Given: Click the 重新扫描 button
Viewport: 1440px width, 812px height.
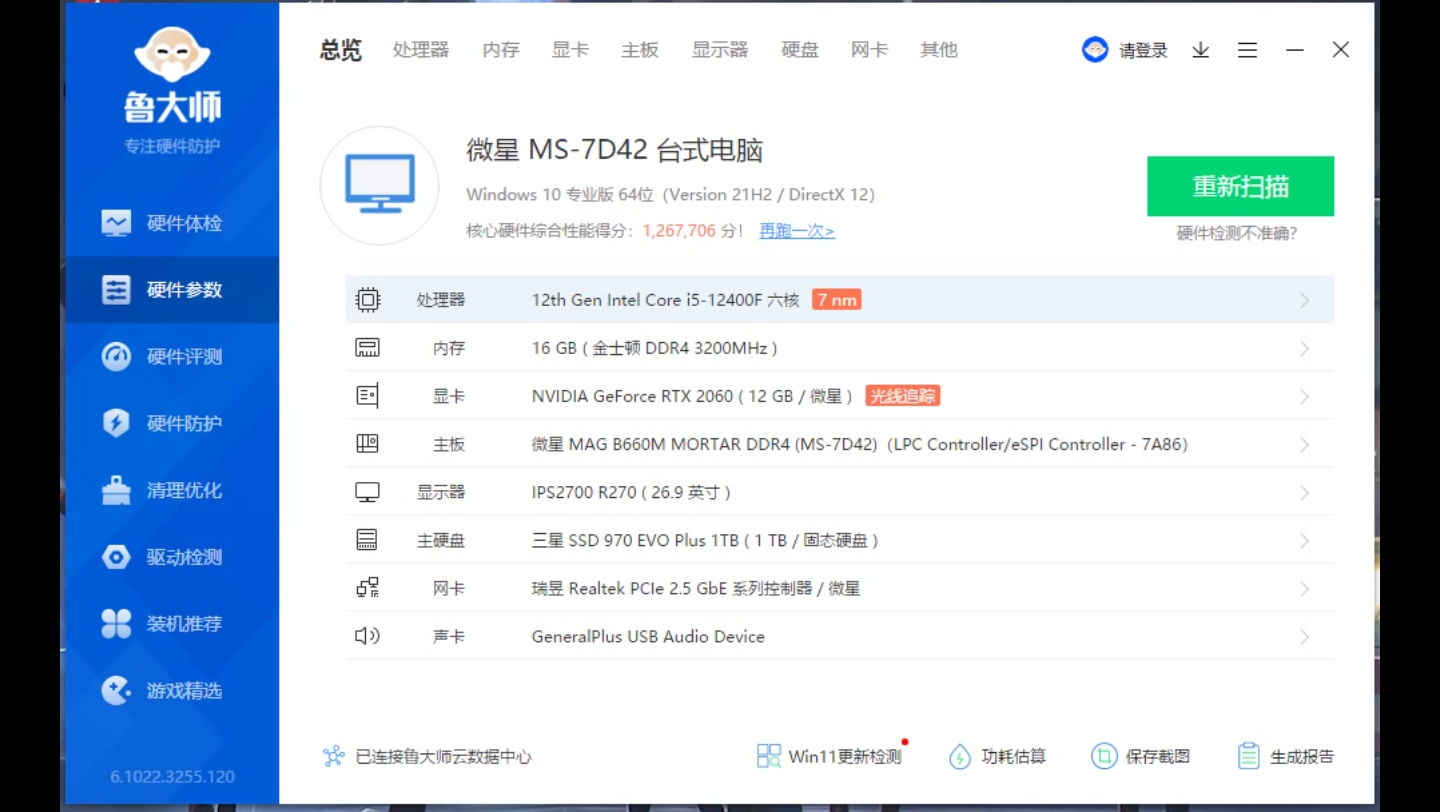Looking at the screenshot, I should 1240,186.
